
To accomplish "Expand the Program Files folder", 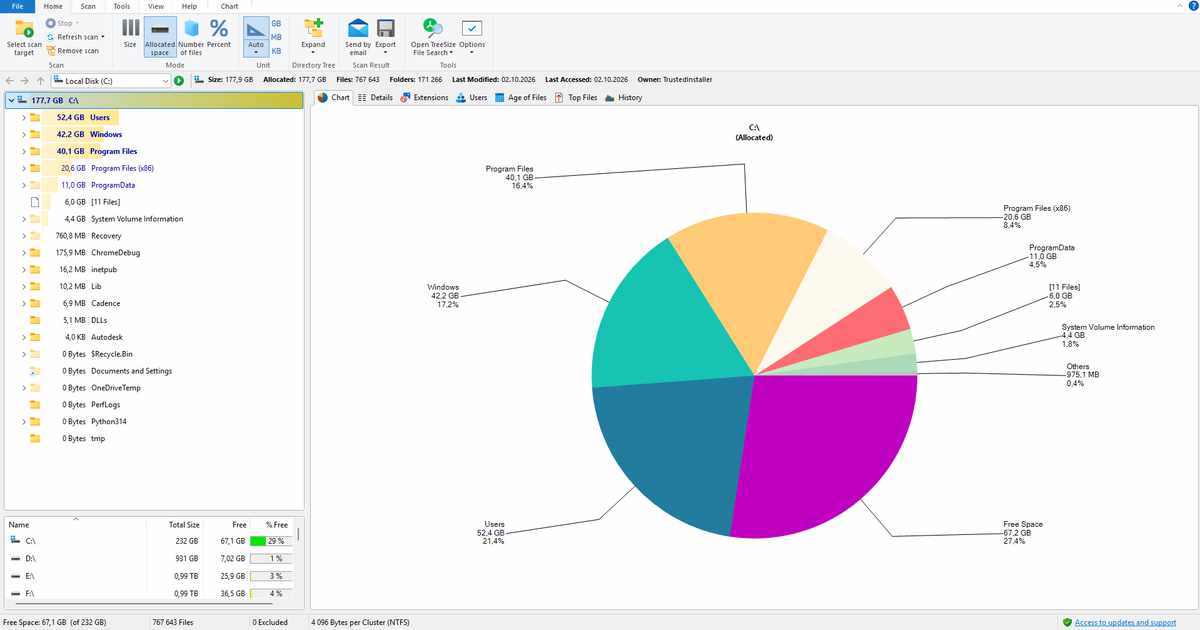I will pos(24,152).
